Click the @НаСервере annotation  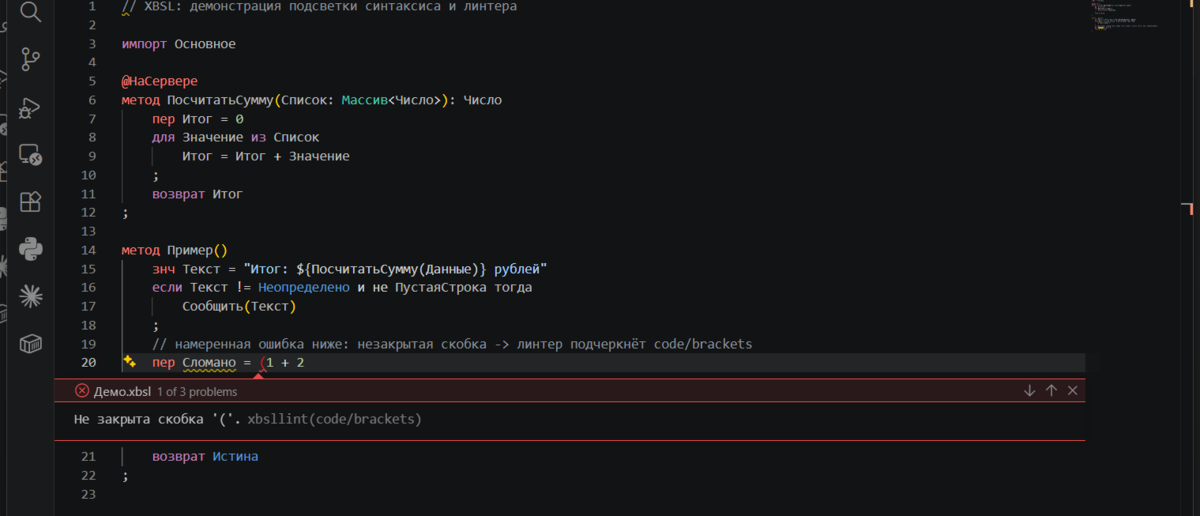point(160,81)
